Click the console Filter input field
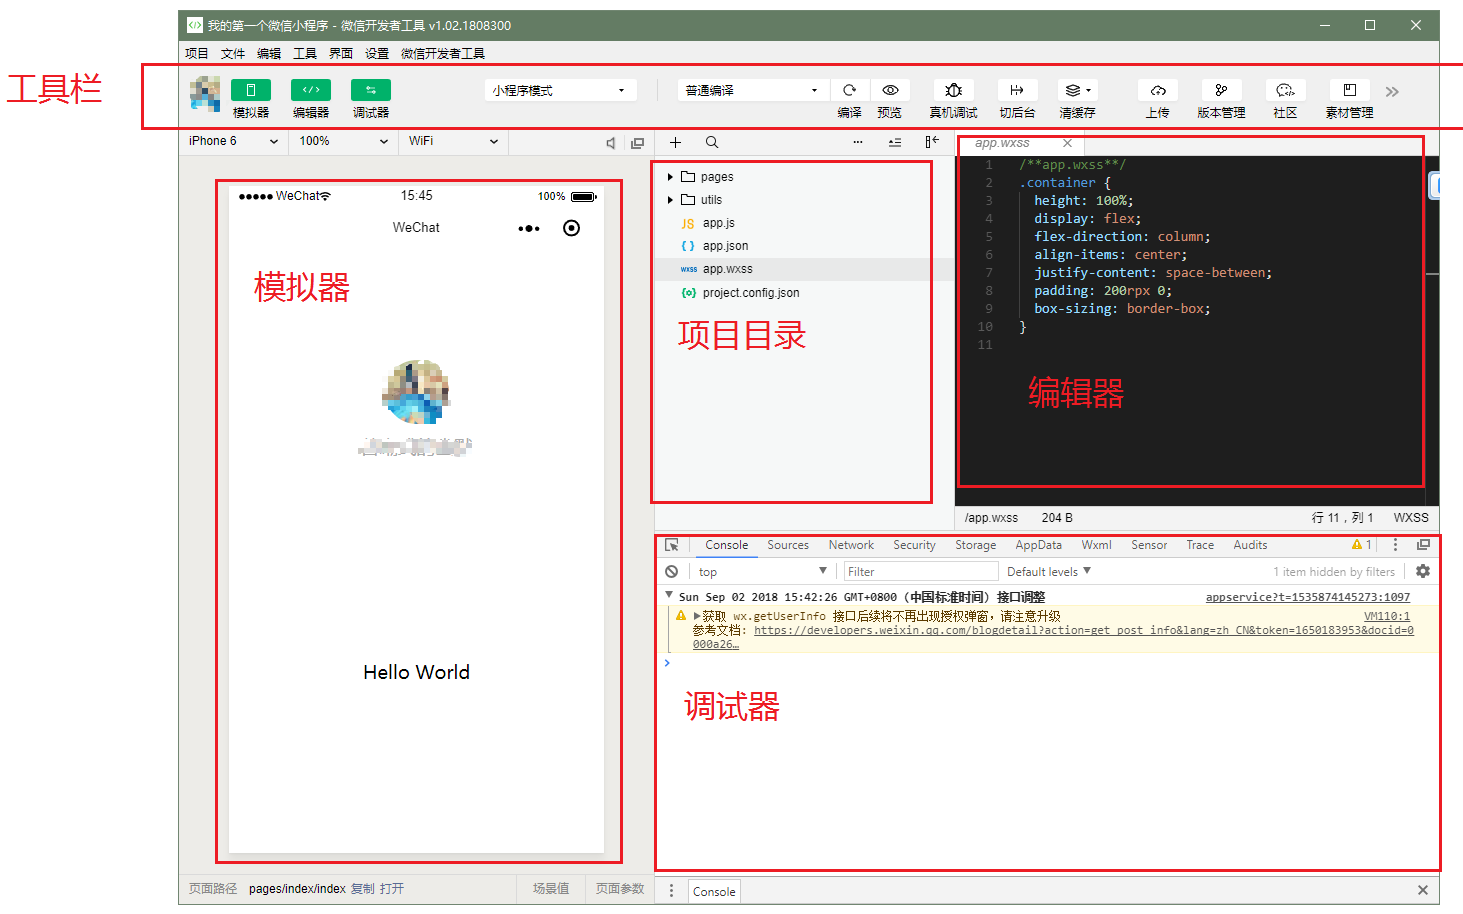The image size is (1463, 914). [920, 572]
